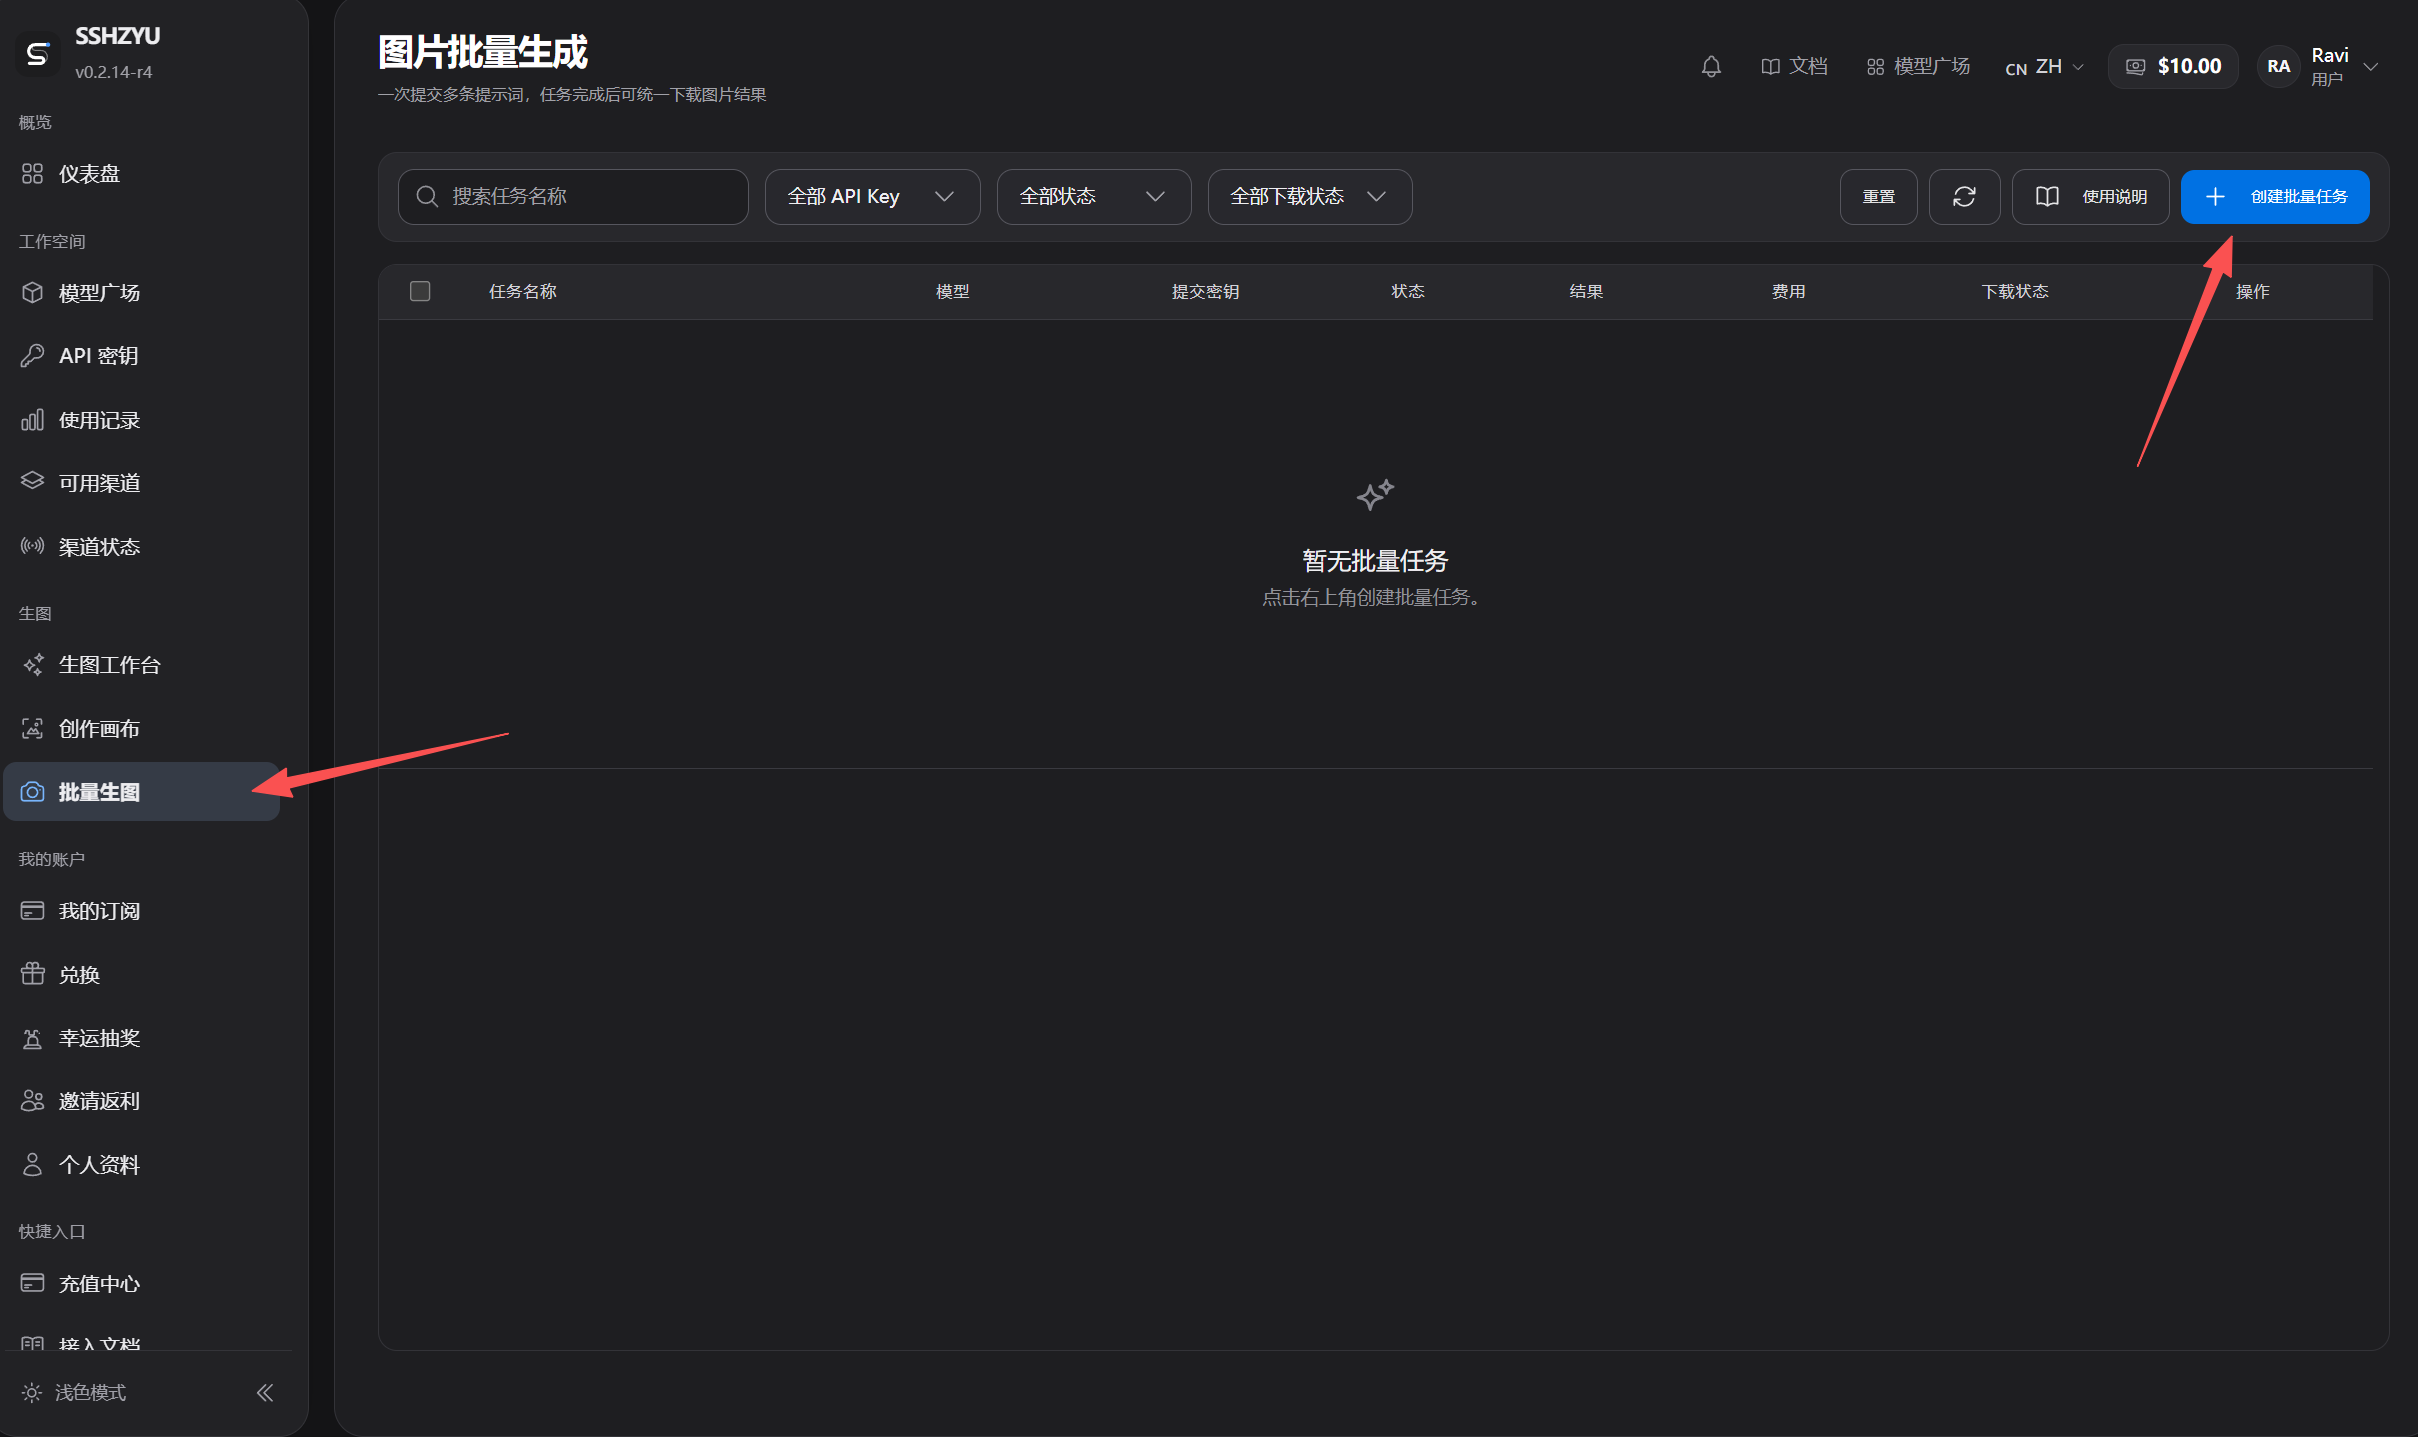Open 渠道状态 in sidebar
Viewport: 2418px width, 1437px height.
click(141, 547)
